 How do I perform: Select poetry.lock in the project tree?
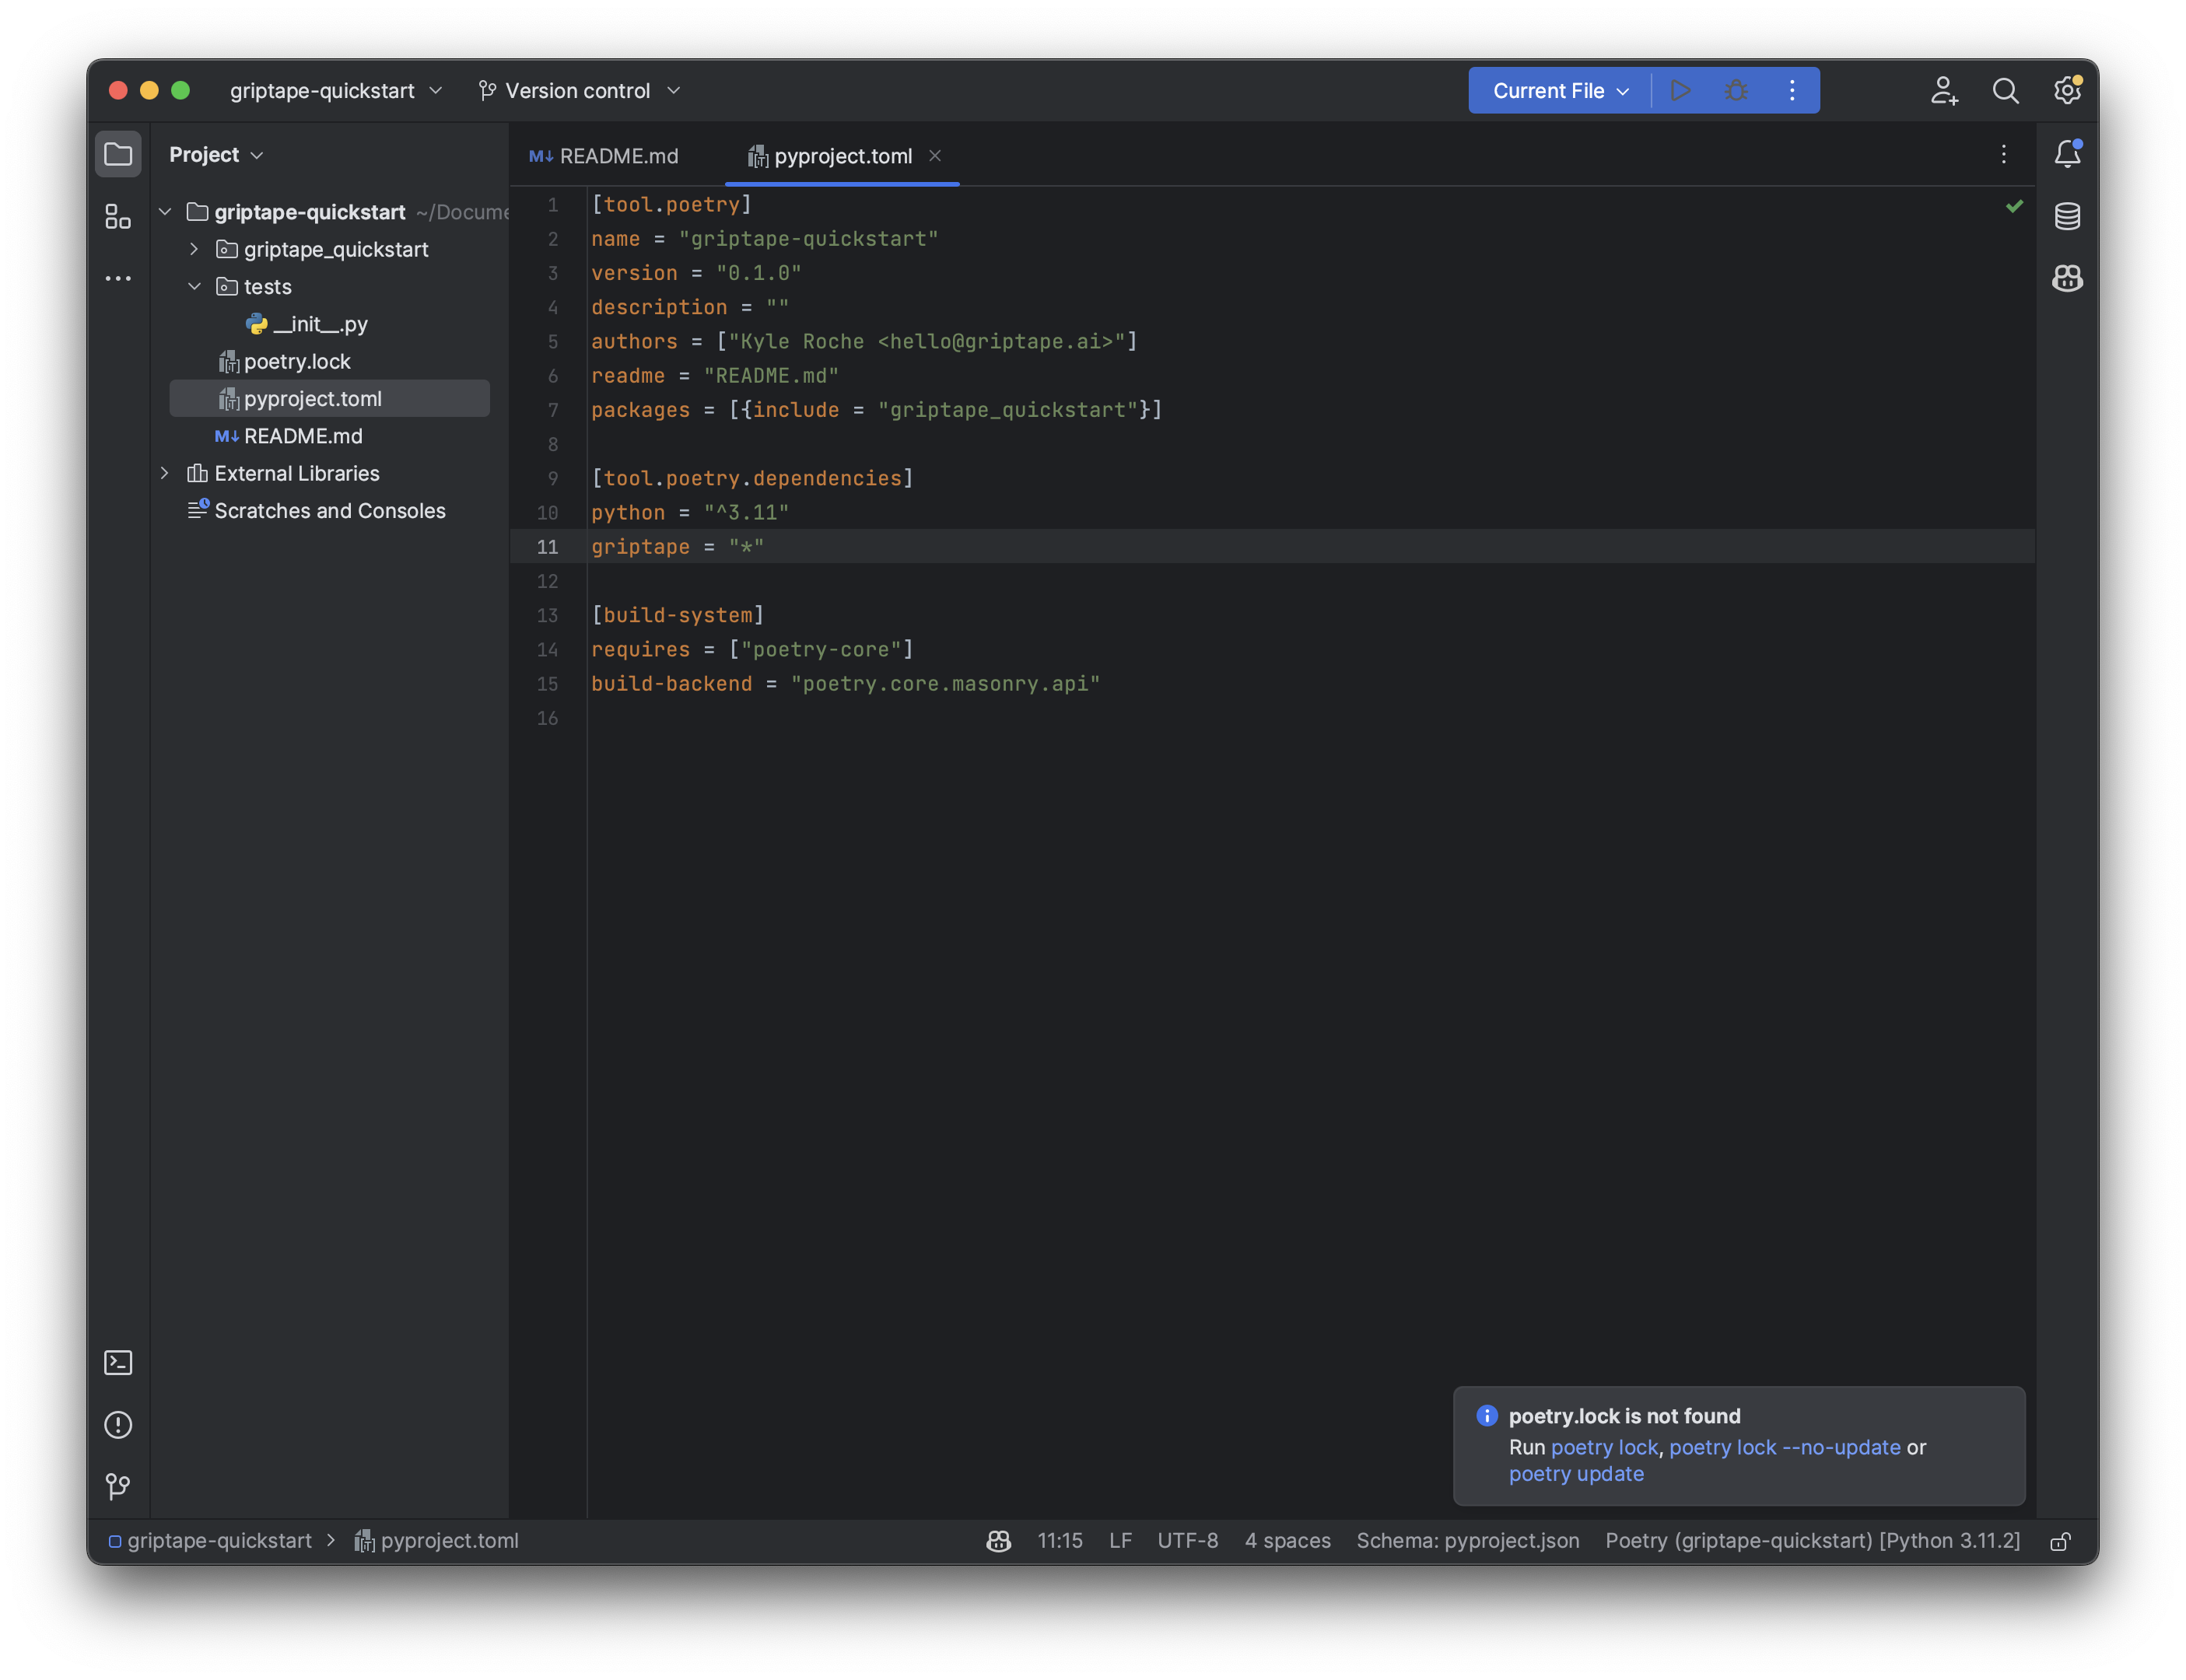(297, 361)
